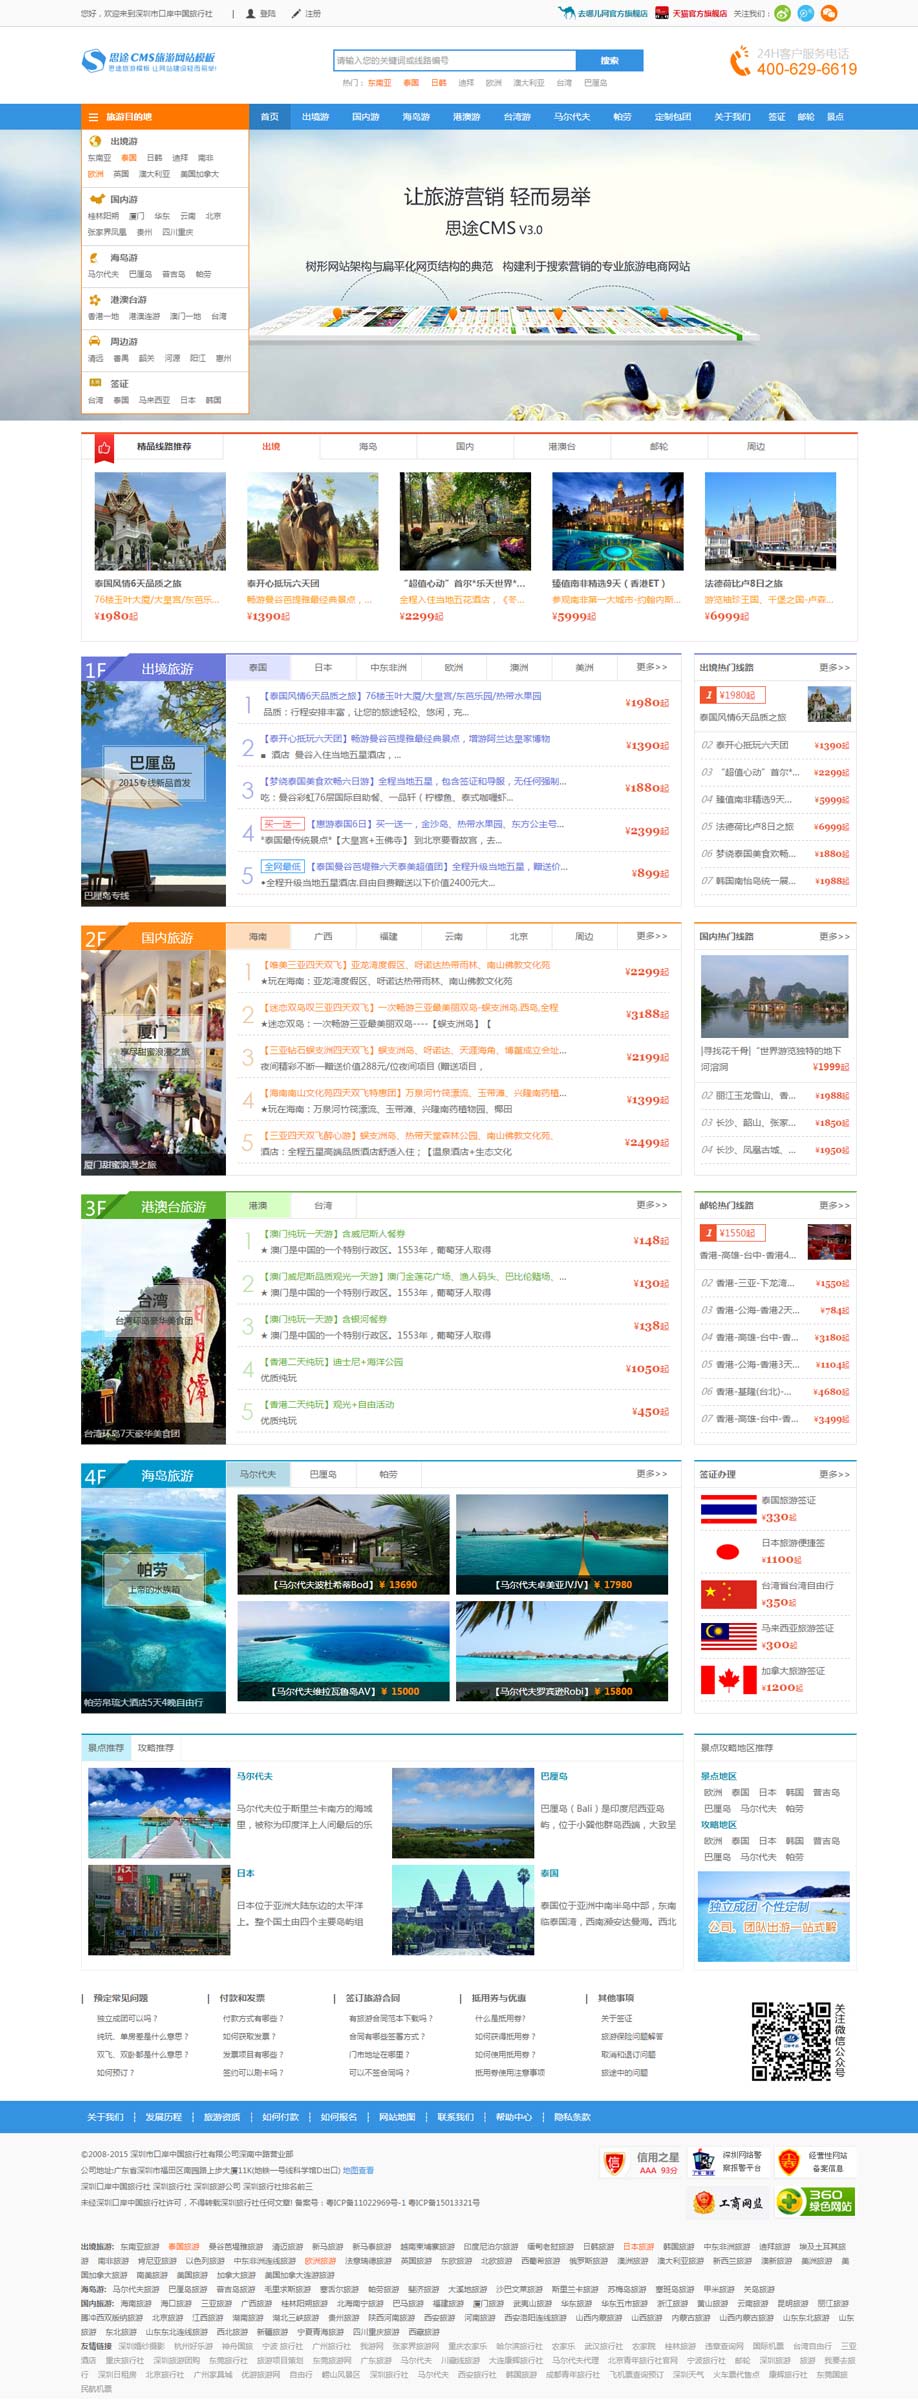Switch to 中东非洲 tab in 出境旅游

[x=388, y=667]
